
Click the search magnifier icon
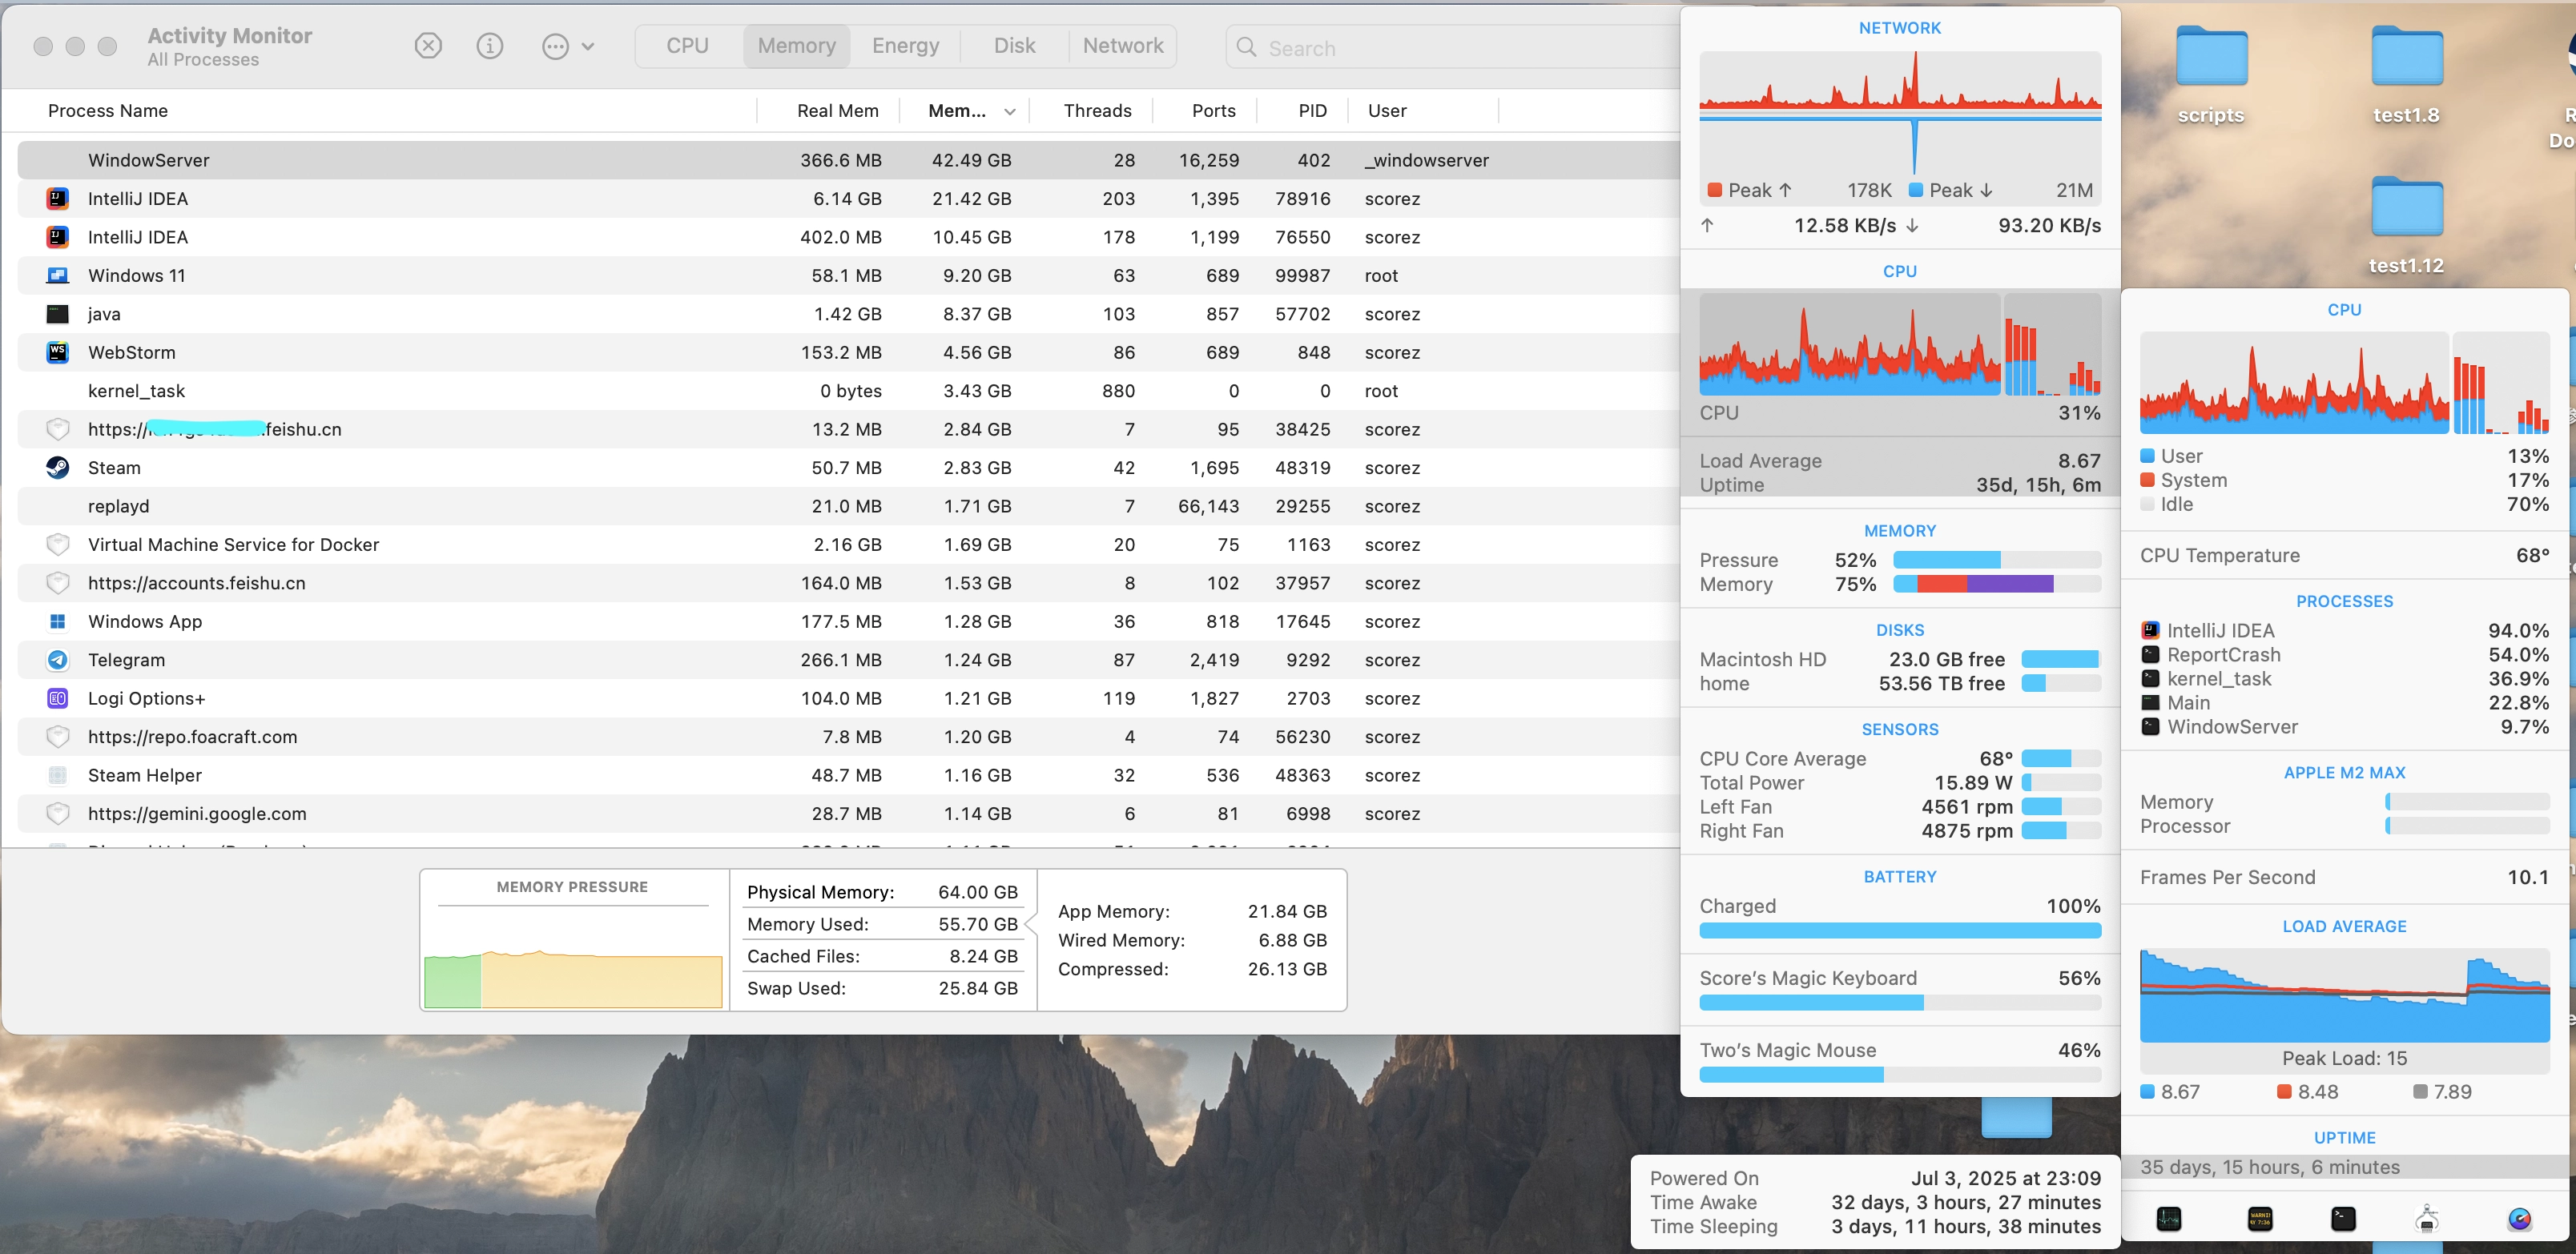coord(1246,48)
